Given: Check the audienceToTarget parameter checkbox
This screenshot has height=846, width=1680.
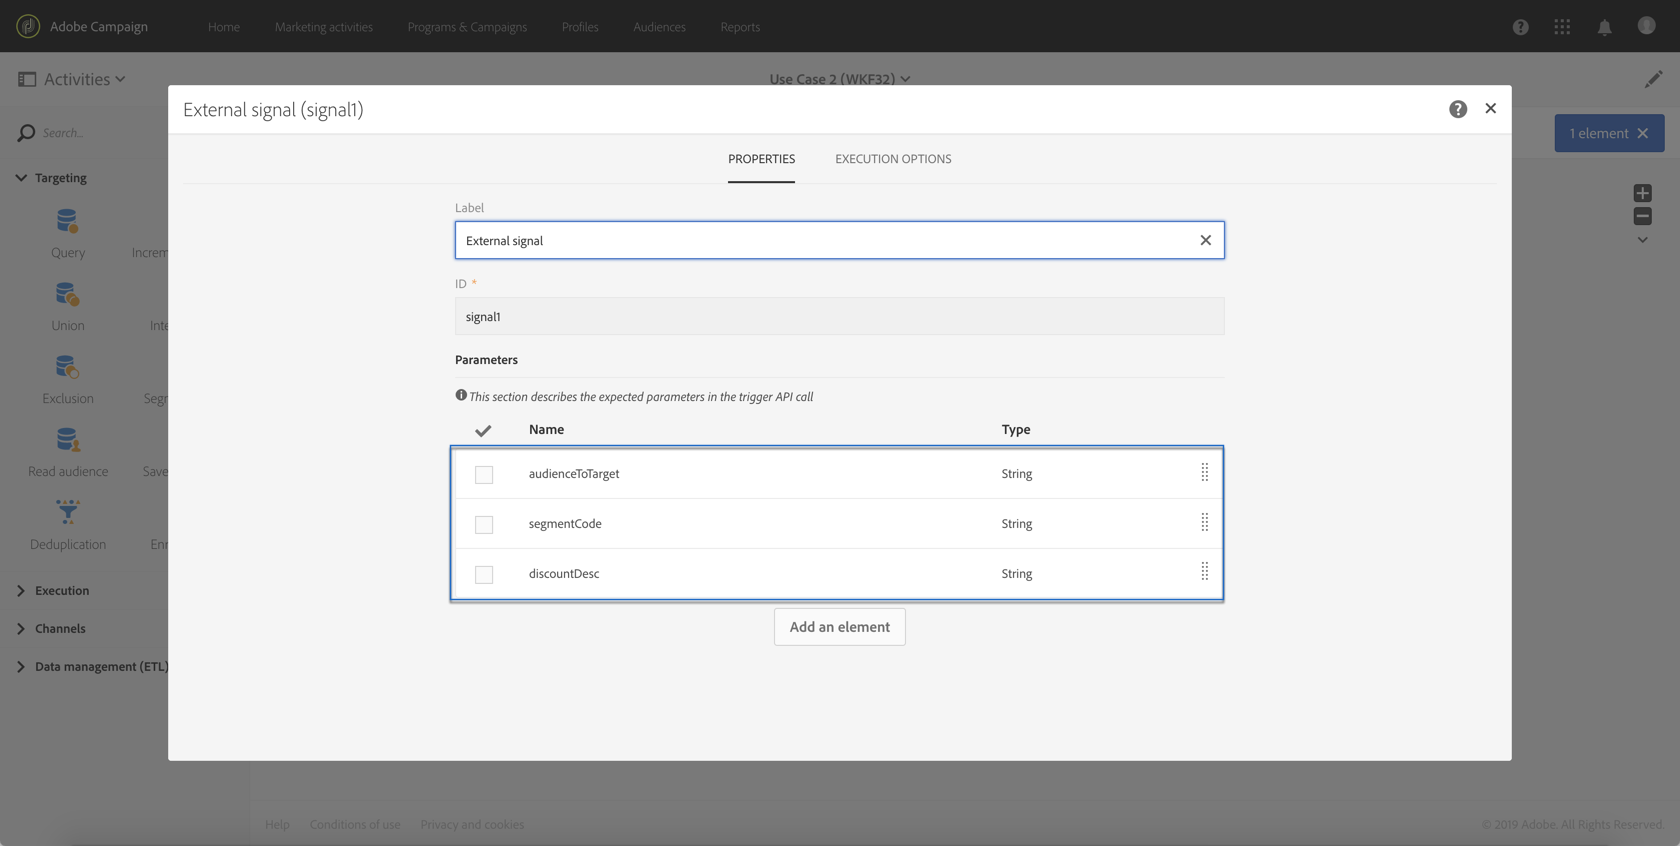Looking at the screenshot, I should coord(484,474).
